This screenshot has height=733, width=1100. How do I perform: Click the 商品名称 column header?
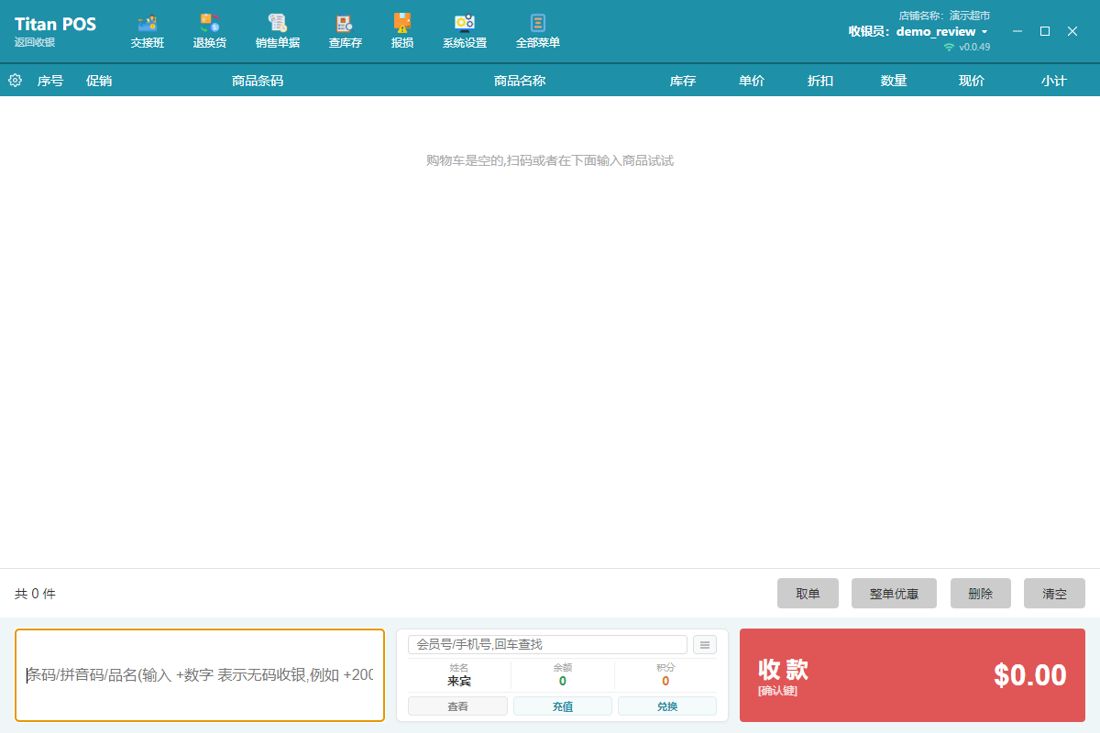point(520,81)
